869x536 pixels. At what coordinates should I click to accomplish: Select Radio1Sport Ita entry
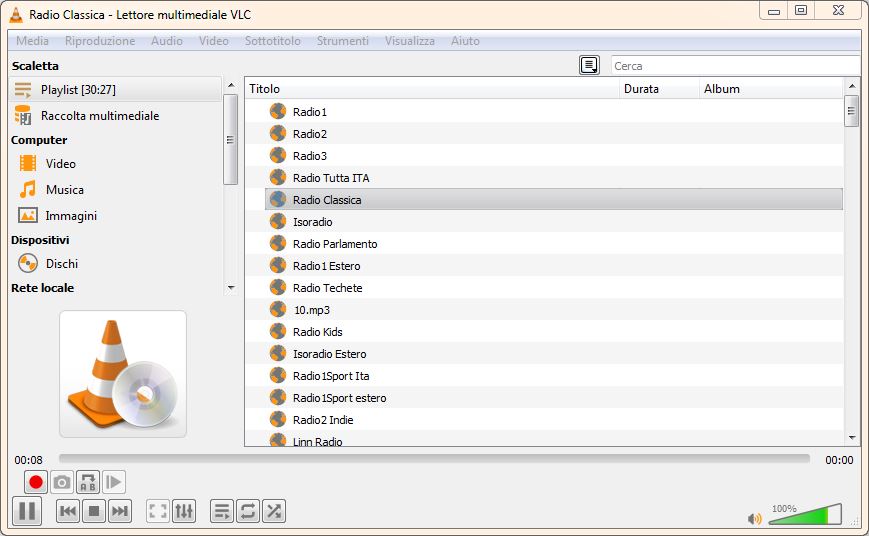point(554,376)
